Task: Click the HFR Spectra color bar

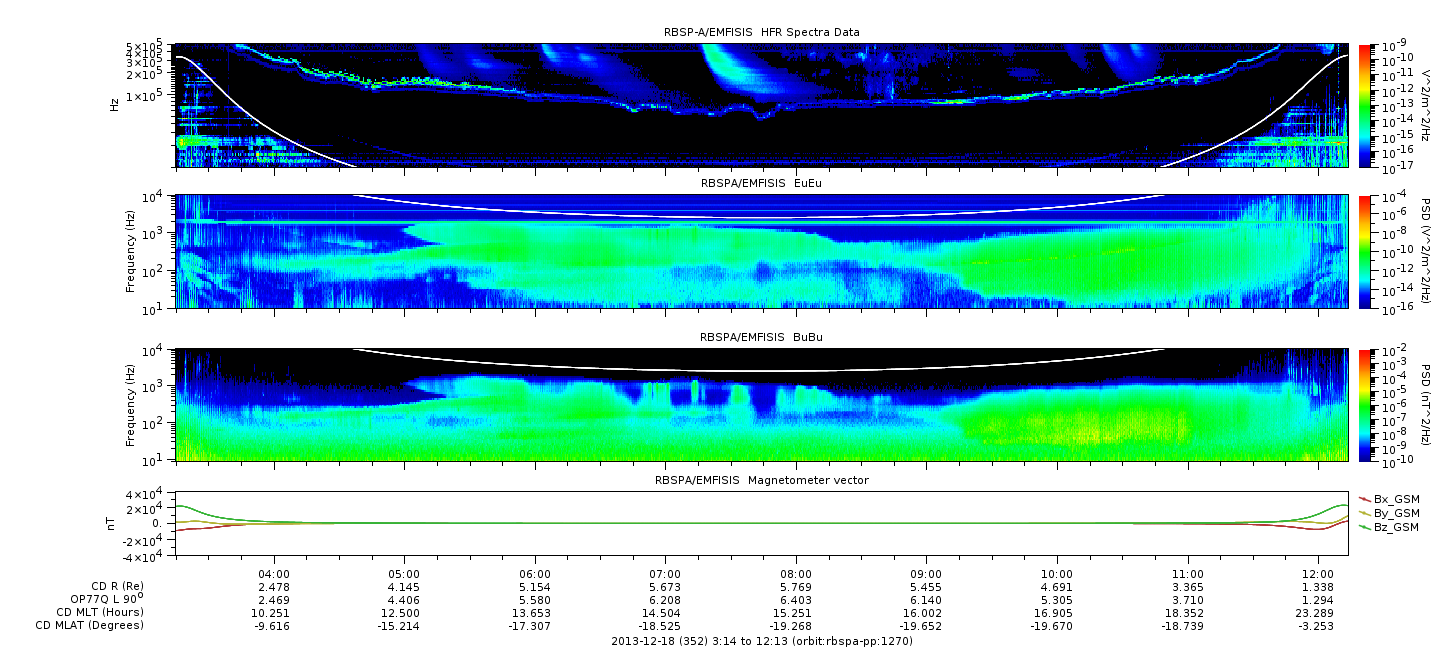Action: pyautogui.click(x=1365, y=104)
